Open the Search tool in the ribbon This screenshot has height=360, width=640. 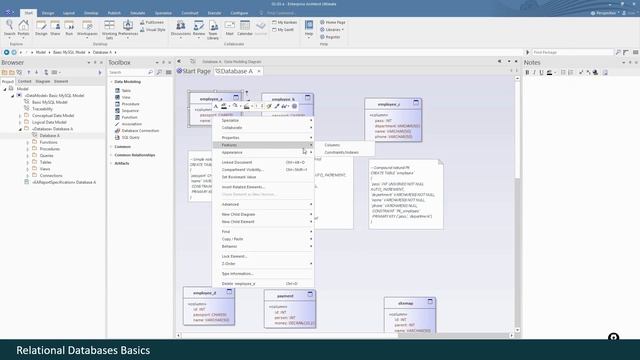(9, 28)
